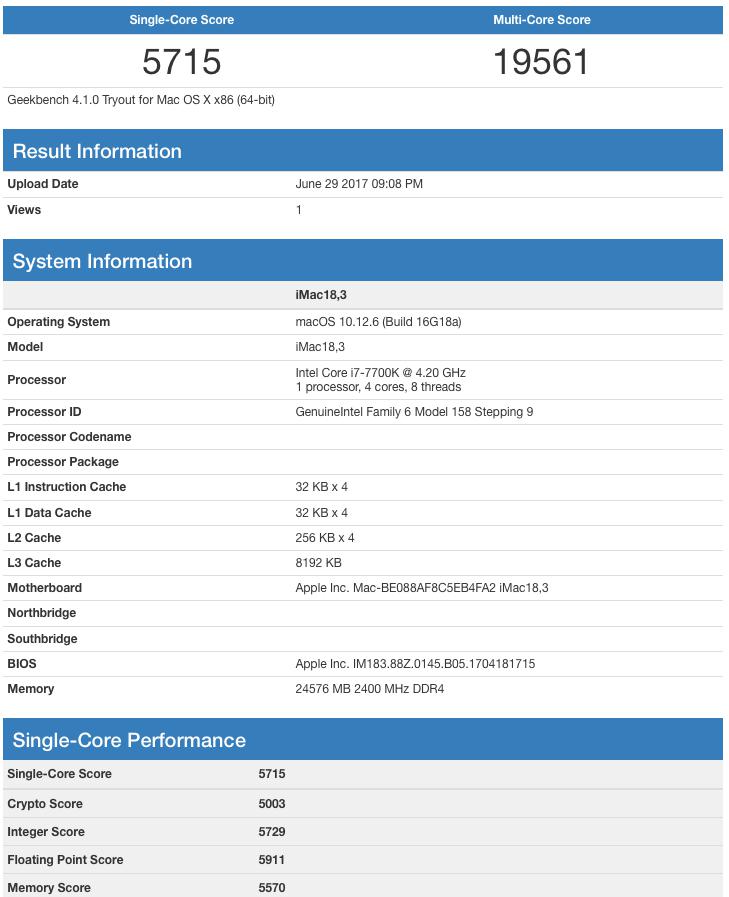Select the Processor Codename label

click(x=69, y=436)
